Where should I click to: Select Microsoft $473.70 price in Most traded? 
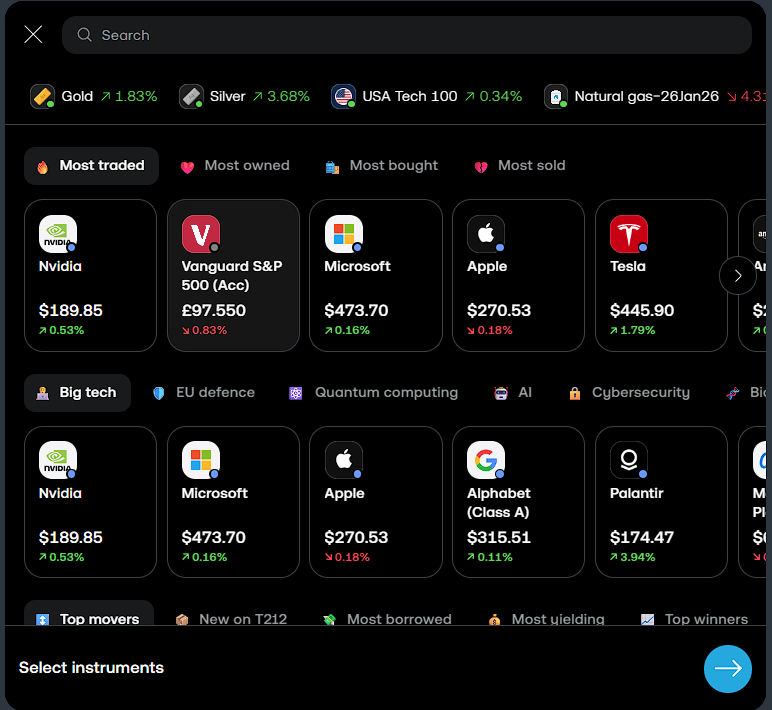pos(356,310)
